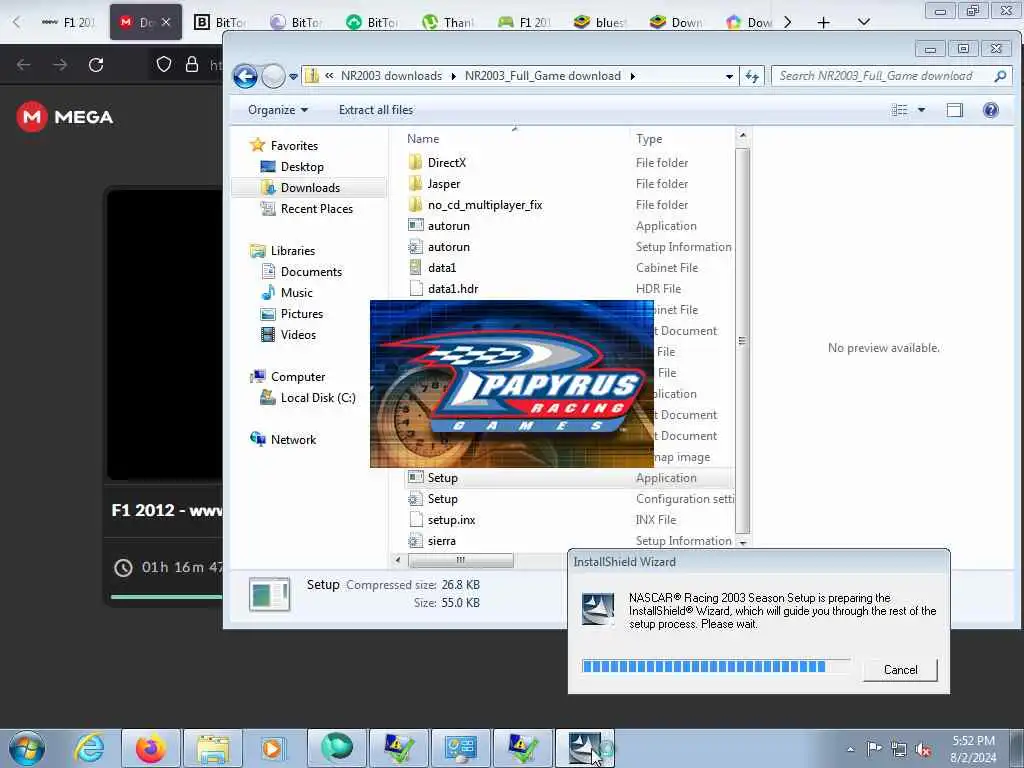Toggle the preview pane button
This screenshot has width=1024, height=768.
[954, 110]
